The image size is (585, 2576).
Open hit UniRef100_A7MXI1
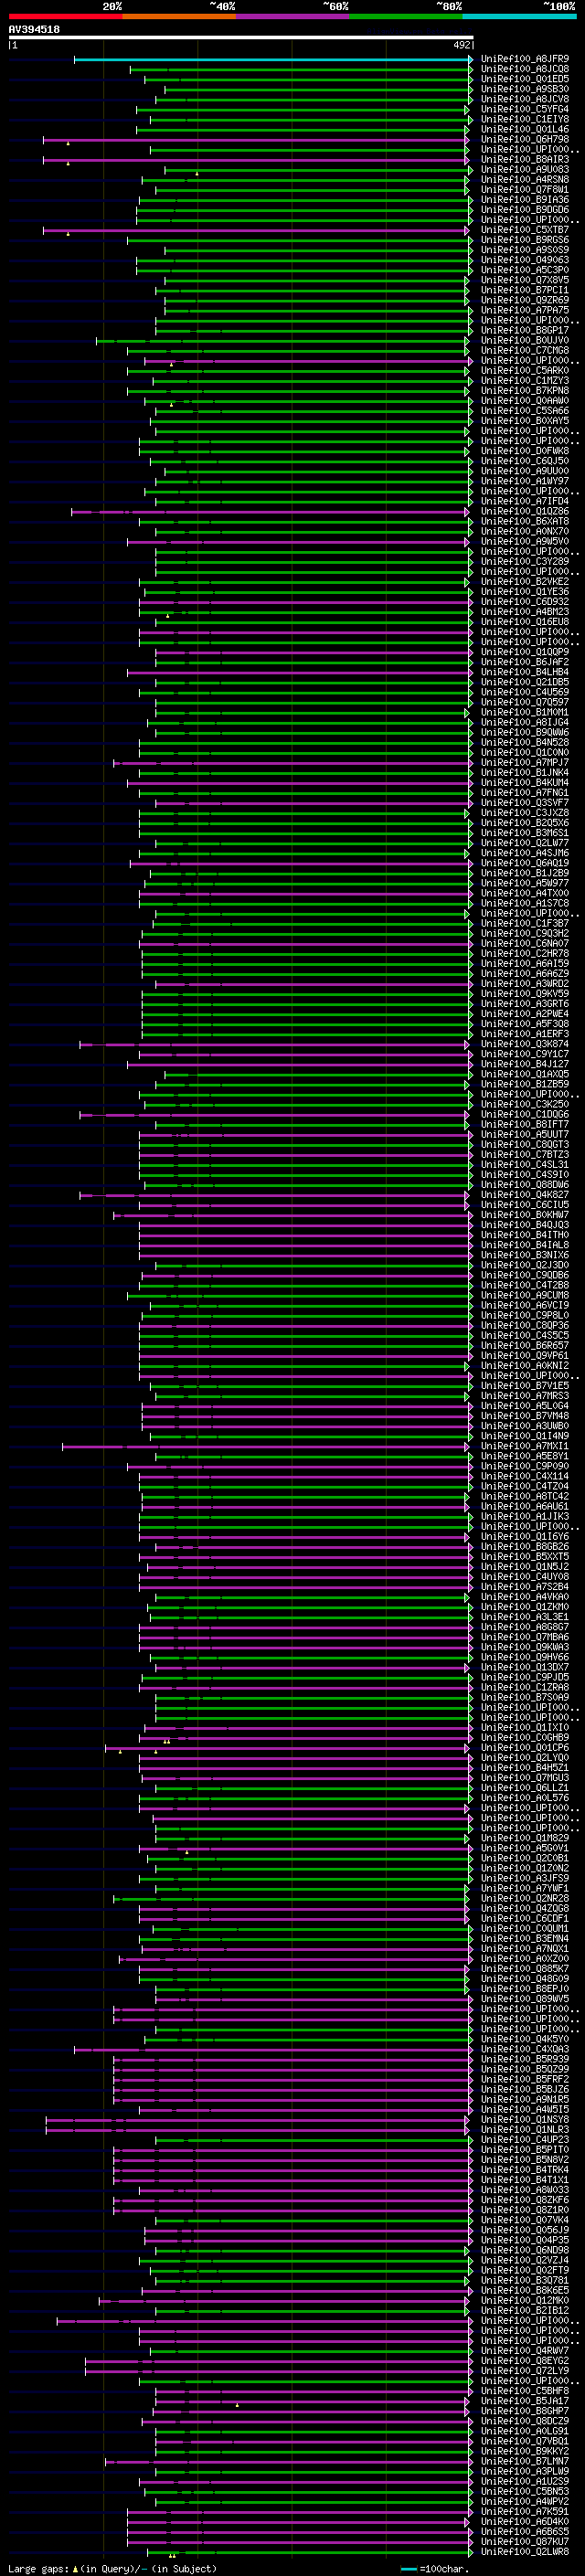(x=525, y=1446)
